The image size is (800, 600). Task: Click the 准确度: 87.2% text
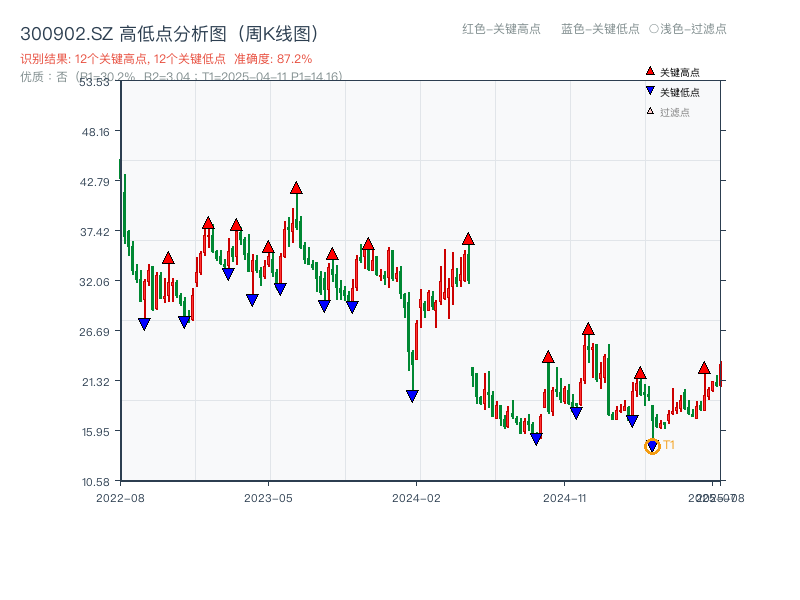tap(273, 59)
